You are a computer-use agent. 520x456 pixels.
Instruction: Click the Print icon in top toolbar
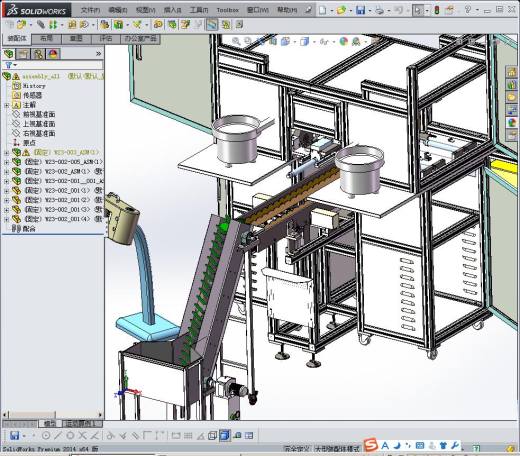[379, 10]
